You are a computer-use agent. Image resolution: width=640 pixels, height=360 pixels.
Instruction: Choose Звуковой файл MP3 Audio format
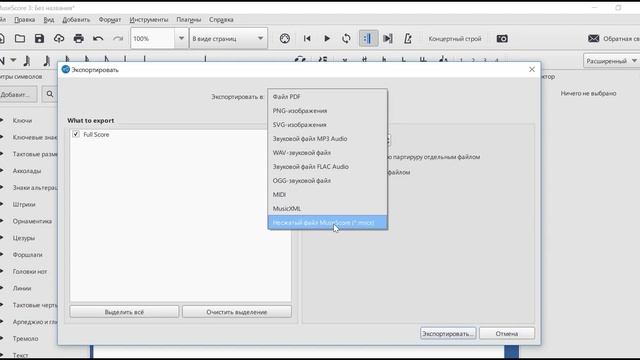point(328,138)
